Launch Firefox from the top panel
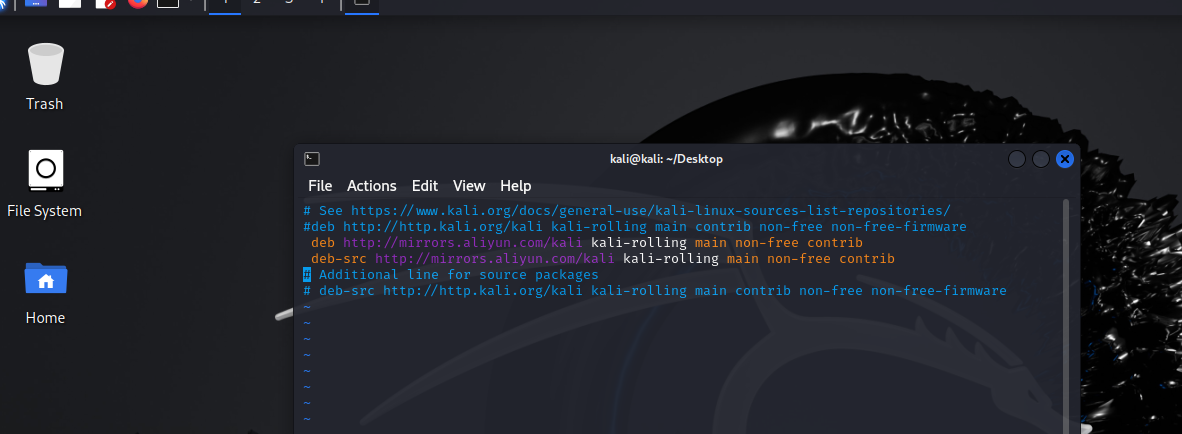Viewport: 1182px width, 434px height. [137, 3]
